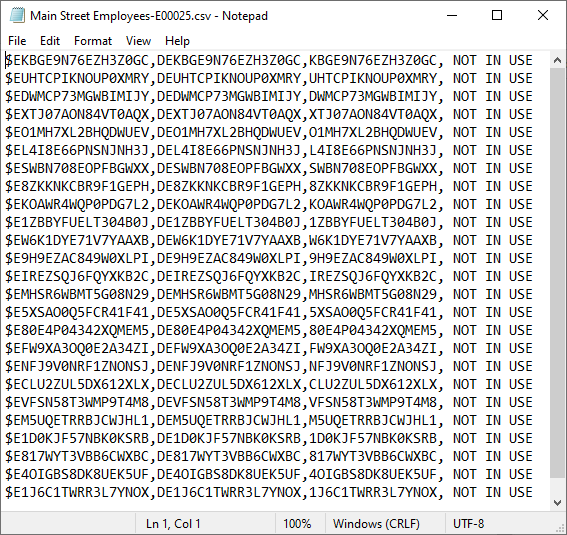Click the vertical scrollbar thumb
Screen dimensions: 567x535
(557, 272)
